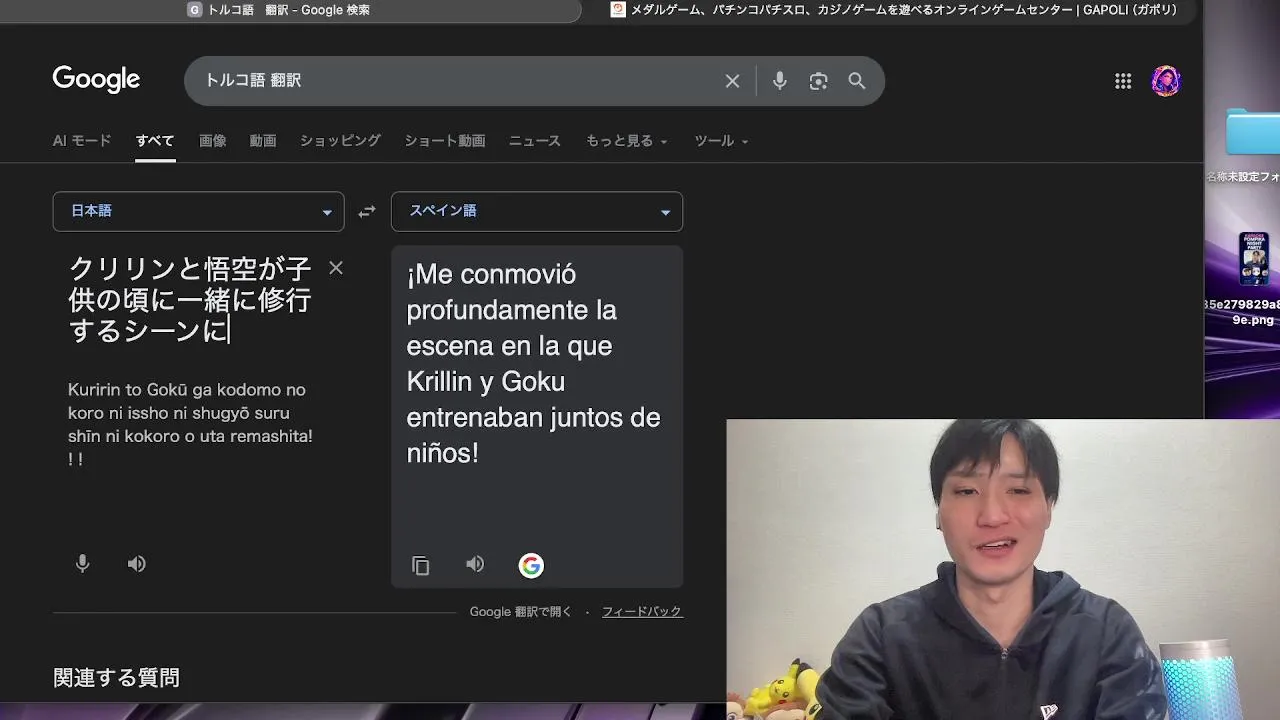The width and height of the screenshot is (1280, 720).
Task: Open the ショッピング tab
Action: point(340,141)
